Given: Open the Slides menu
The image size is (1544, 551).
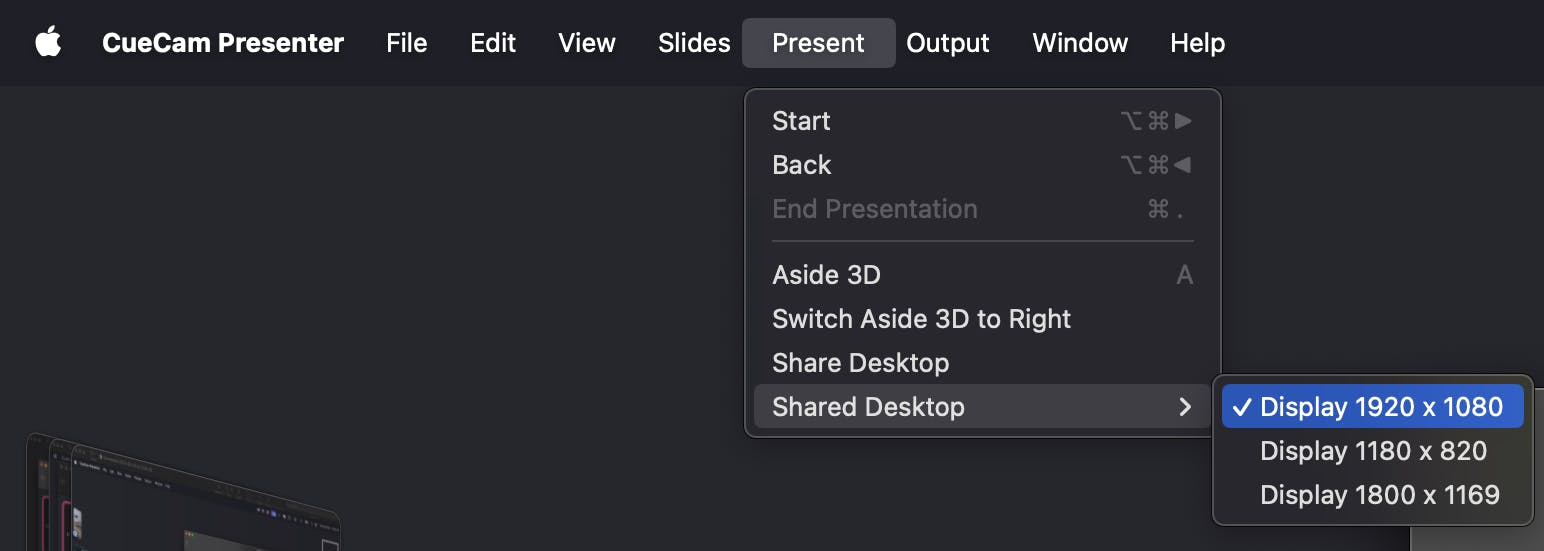Looking at the screenshot, I should coord(694,43).
